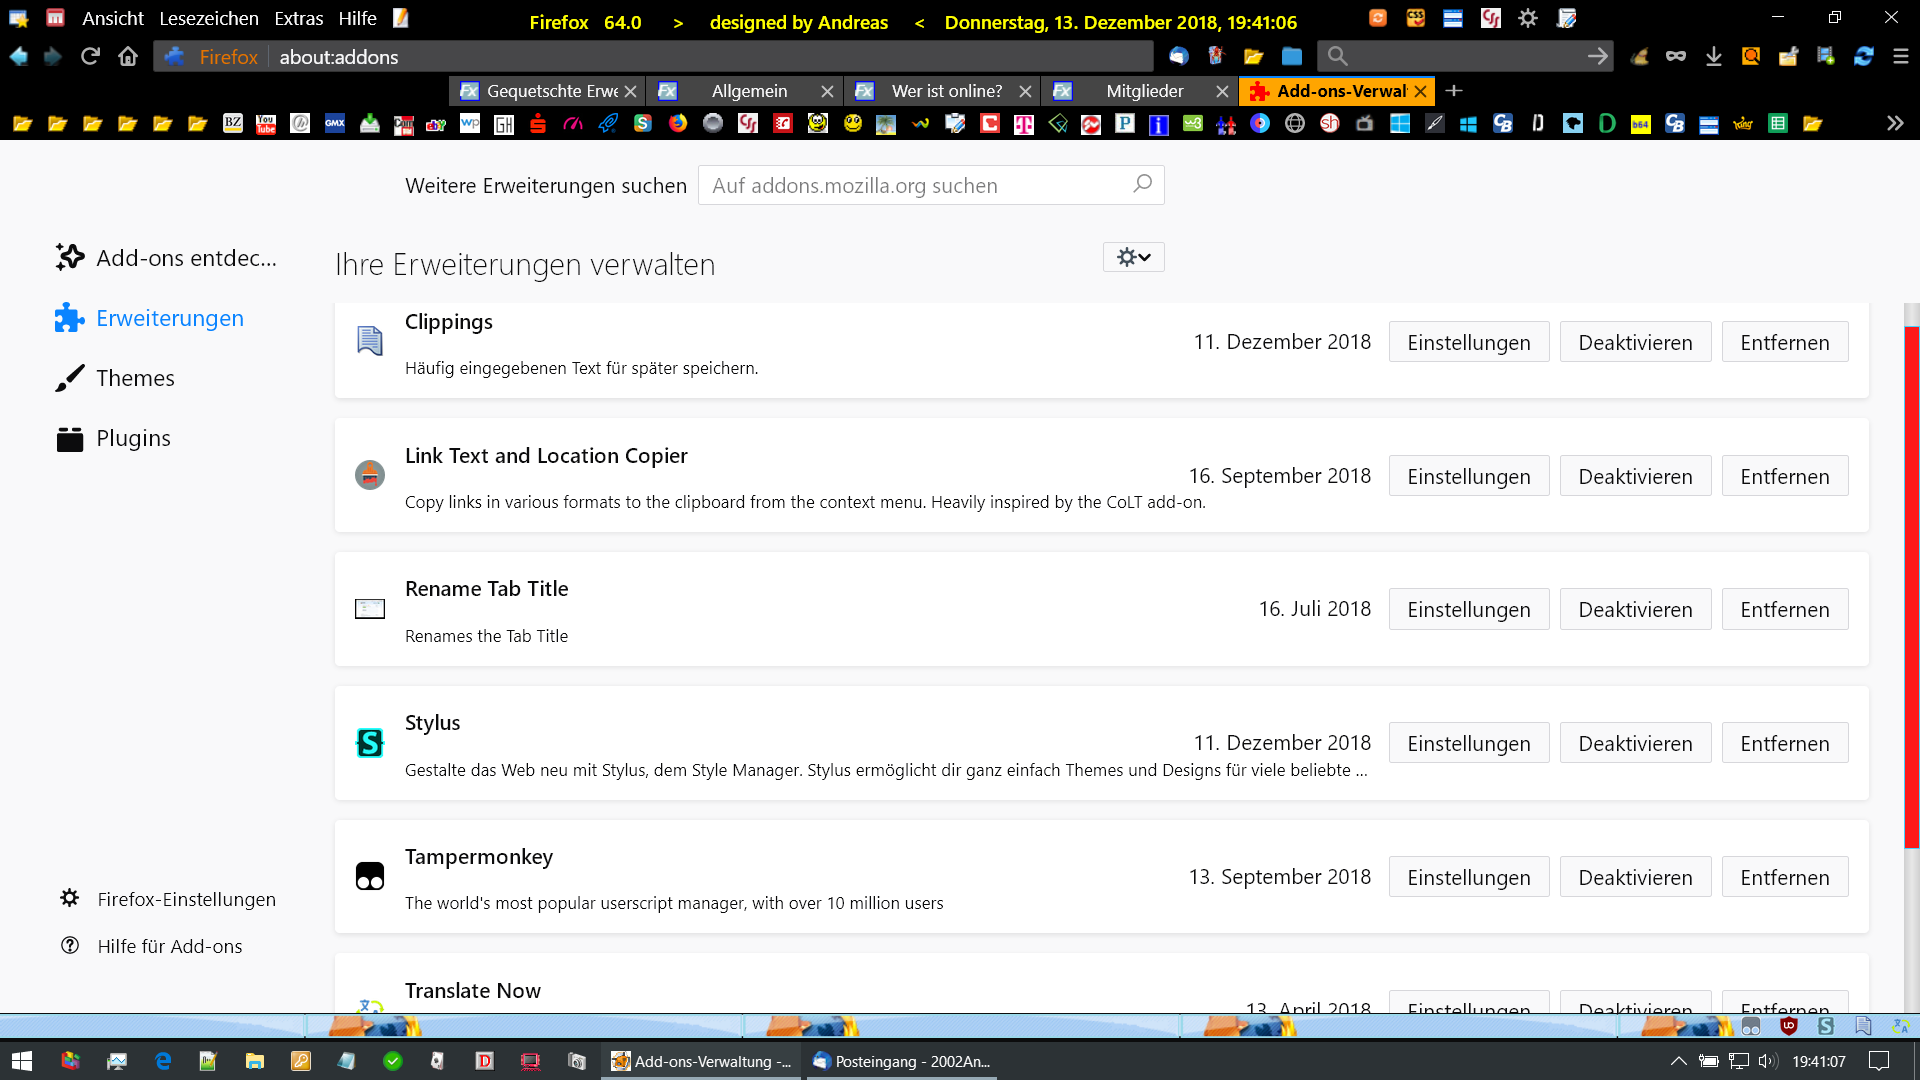Screen dimensions: 1920x1080
Task: Expand the bookmarks toolbar overflow chevron
Action: [1895, 124]
